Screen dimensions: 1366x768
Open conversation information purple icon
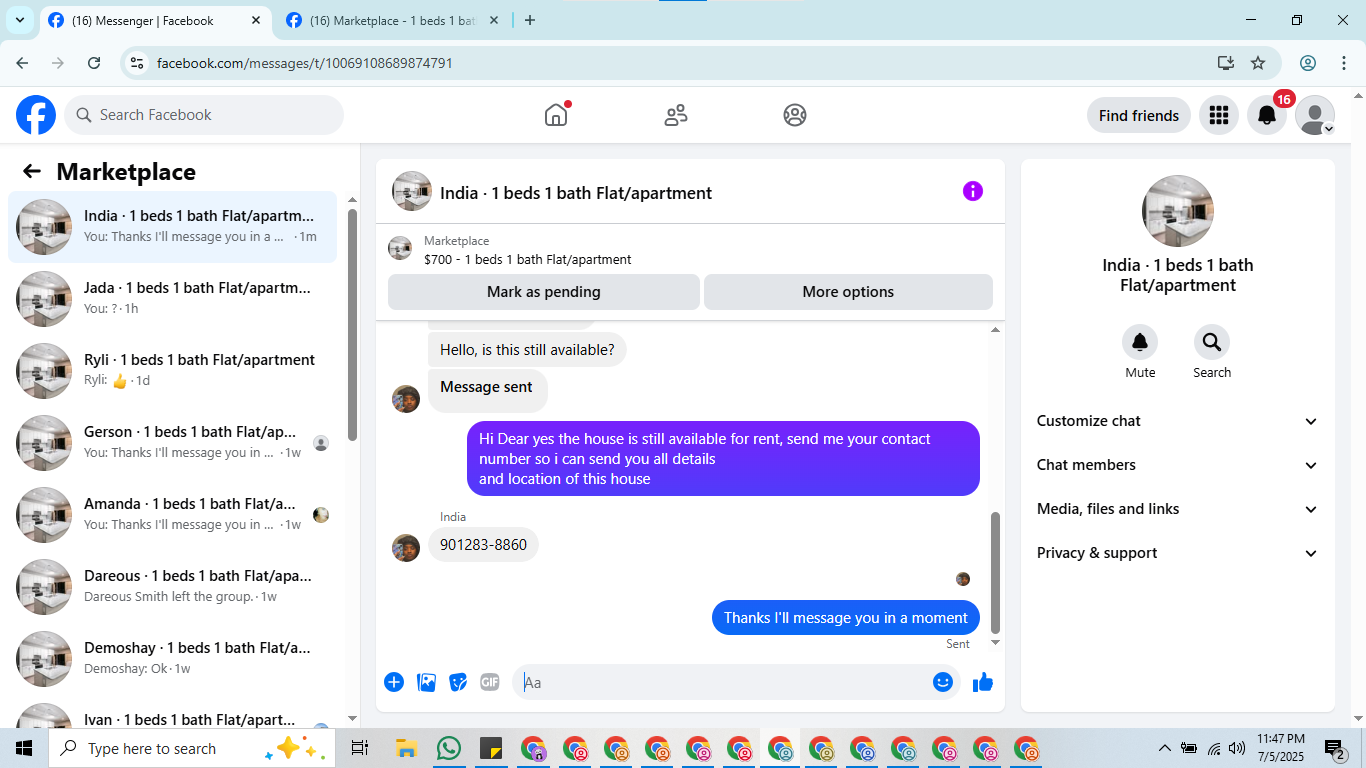click(973, 191)
